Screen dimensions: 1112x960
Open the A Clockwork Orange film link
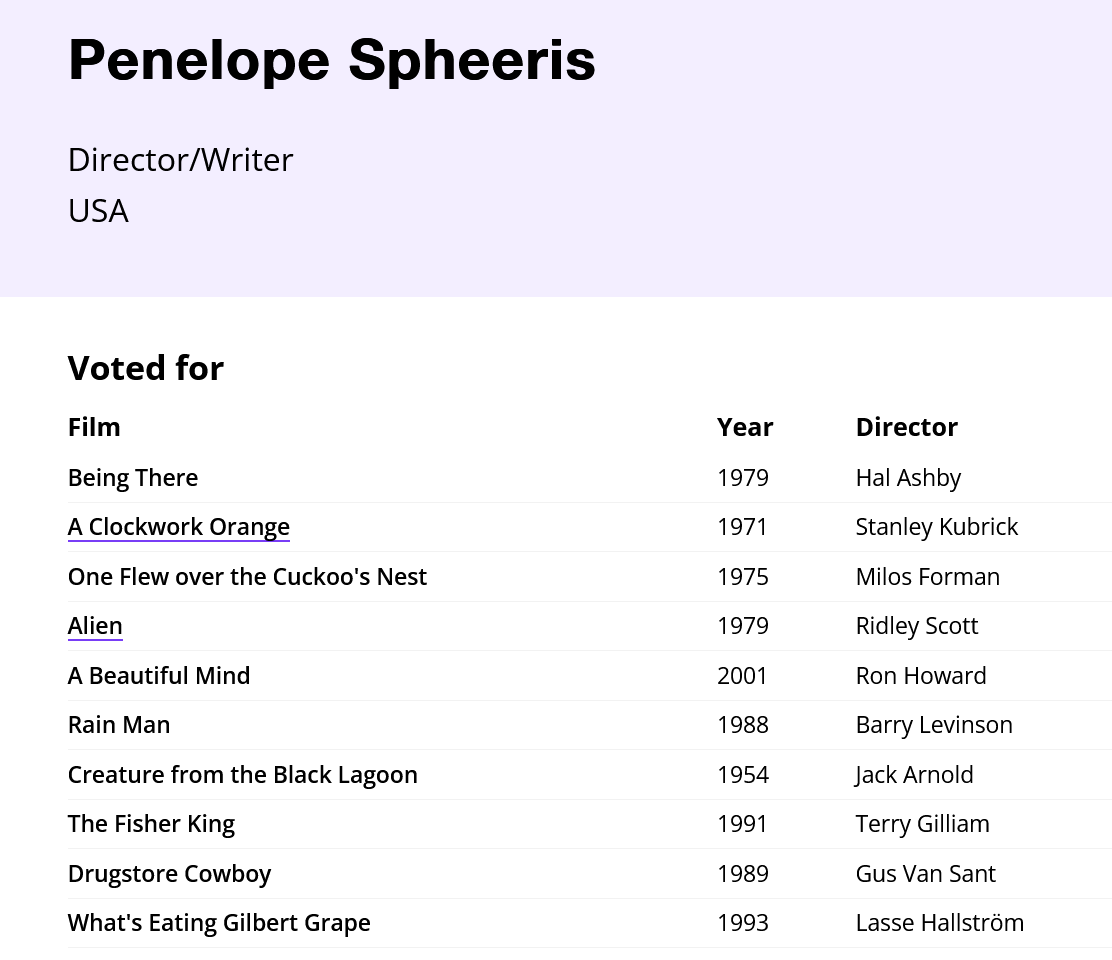coord(179,527)
